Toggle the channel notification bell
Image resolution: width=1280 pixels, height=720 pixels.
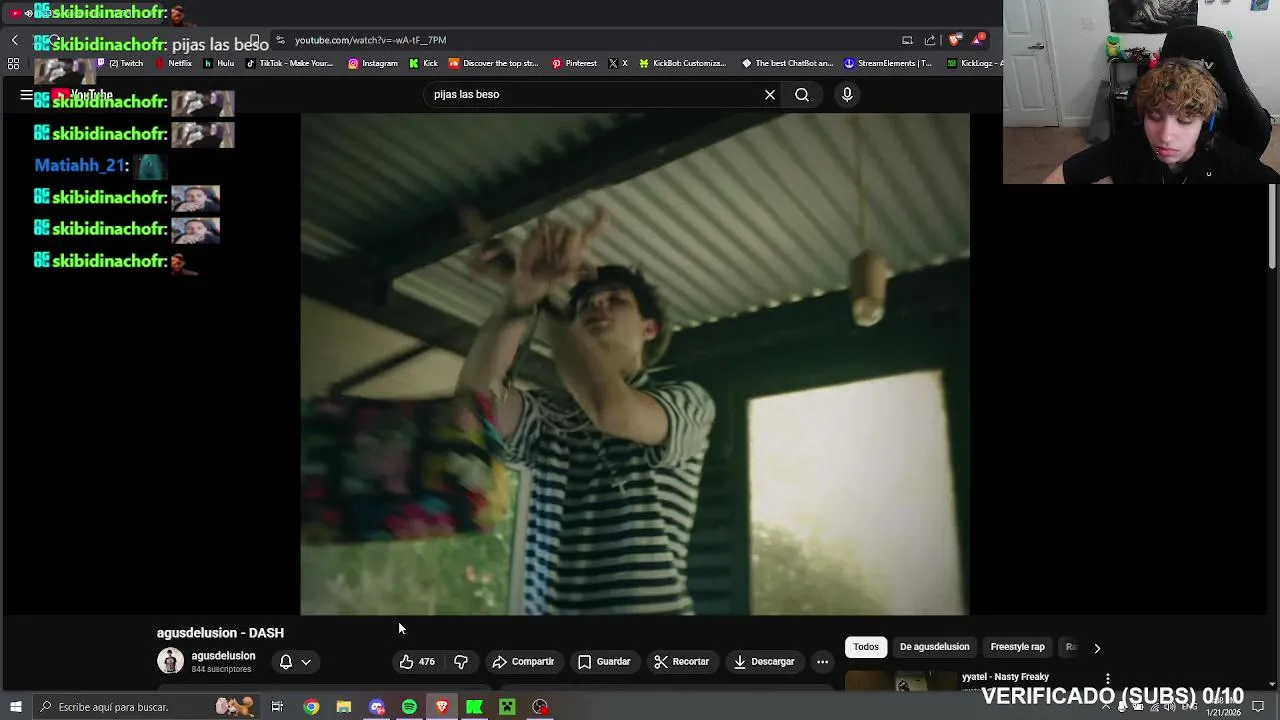[286, 661]
